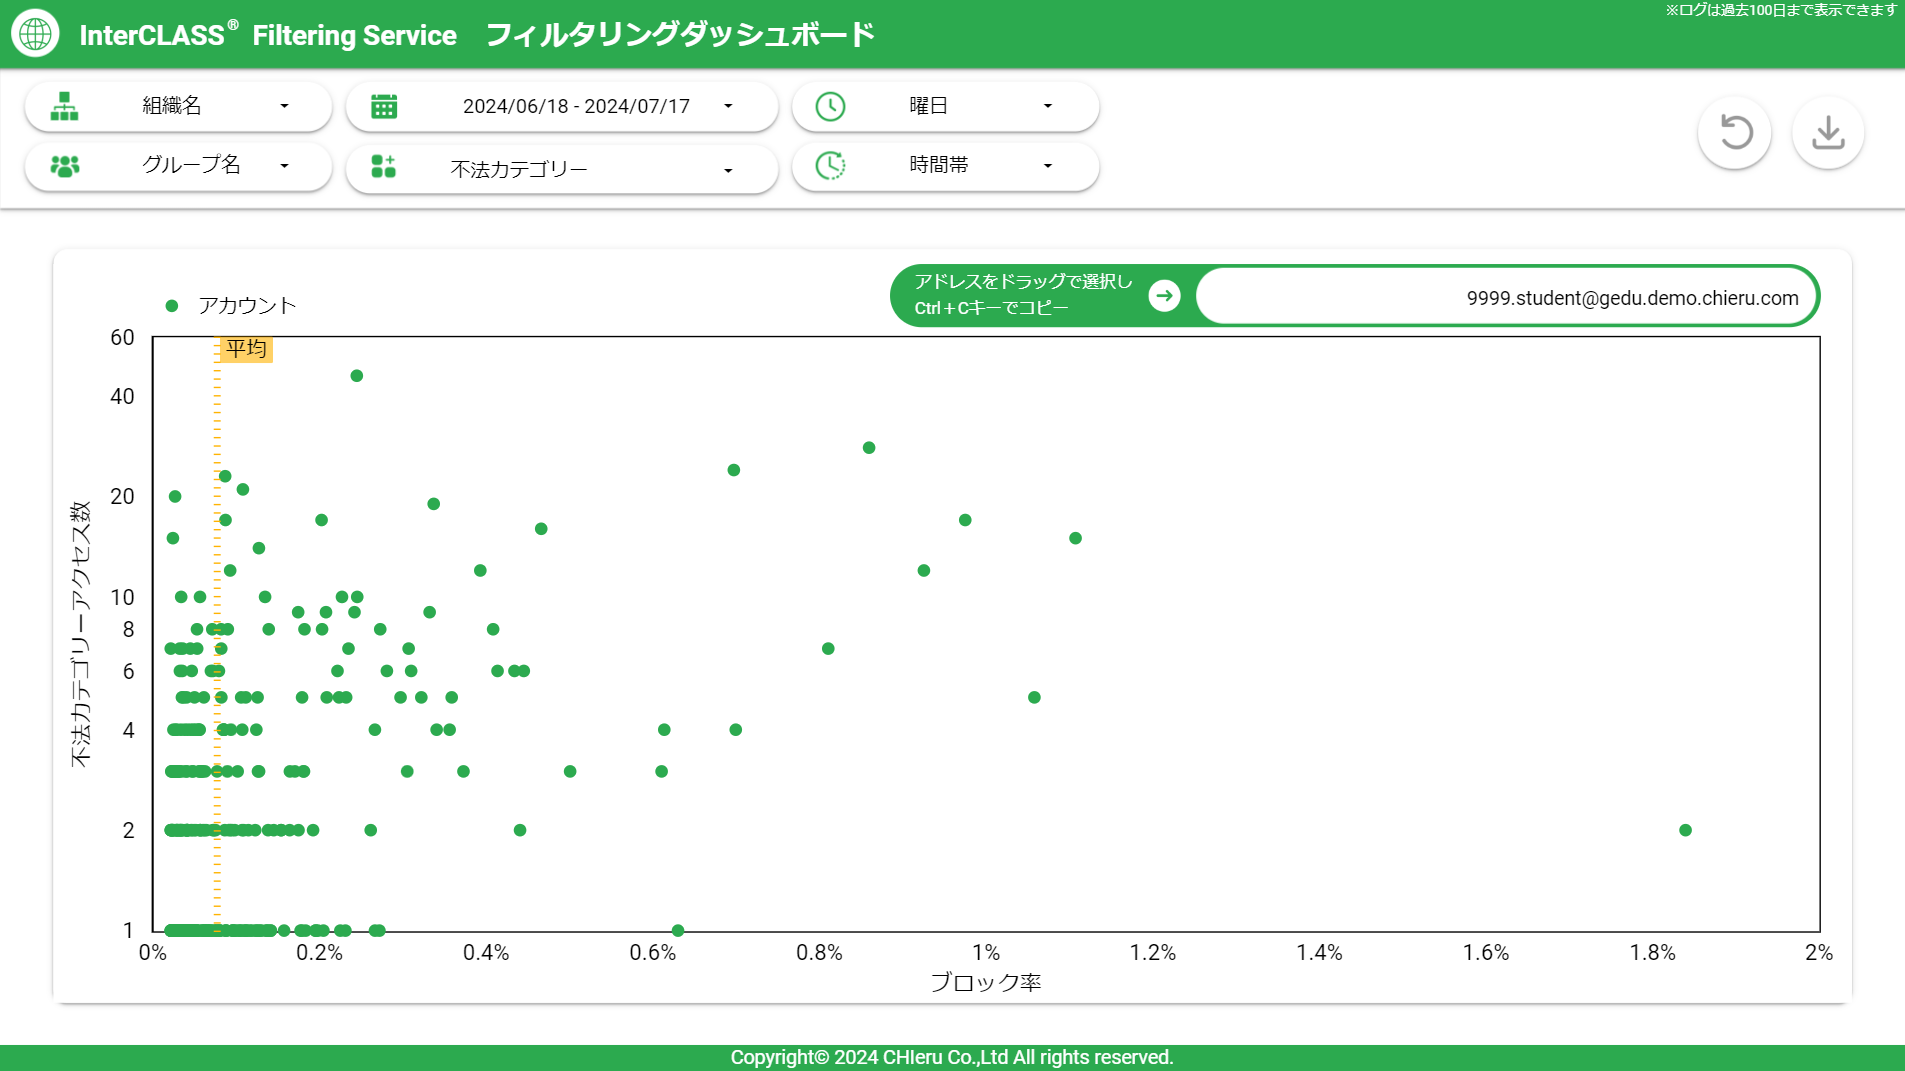1905x1071 pixels.
Task: Click the 不法カテゴリーアクセス数 y-axis label
Action: 80,634
